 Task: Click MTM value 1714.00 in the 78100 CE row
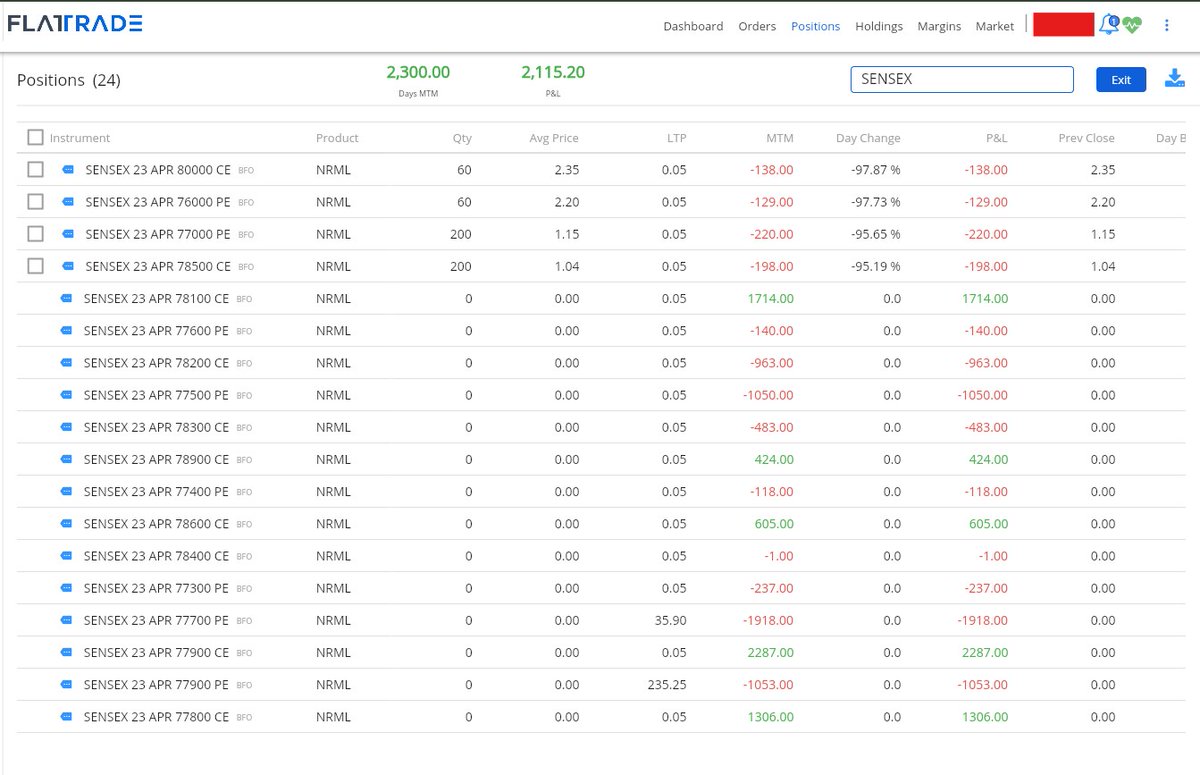[771, 298]
